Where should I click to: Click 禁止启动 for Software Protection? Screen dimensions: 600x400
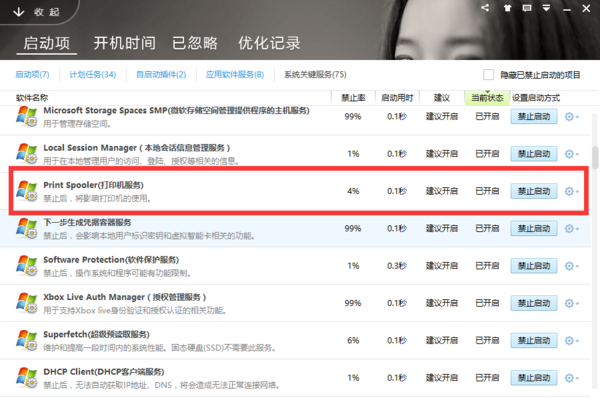[534, 266]
